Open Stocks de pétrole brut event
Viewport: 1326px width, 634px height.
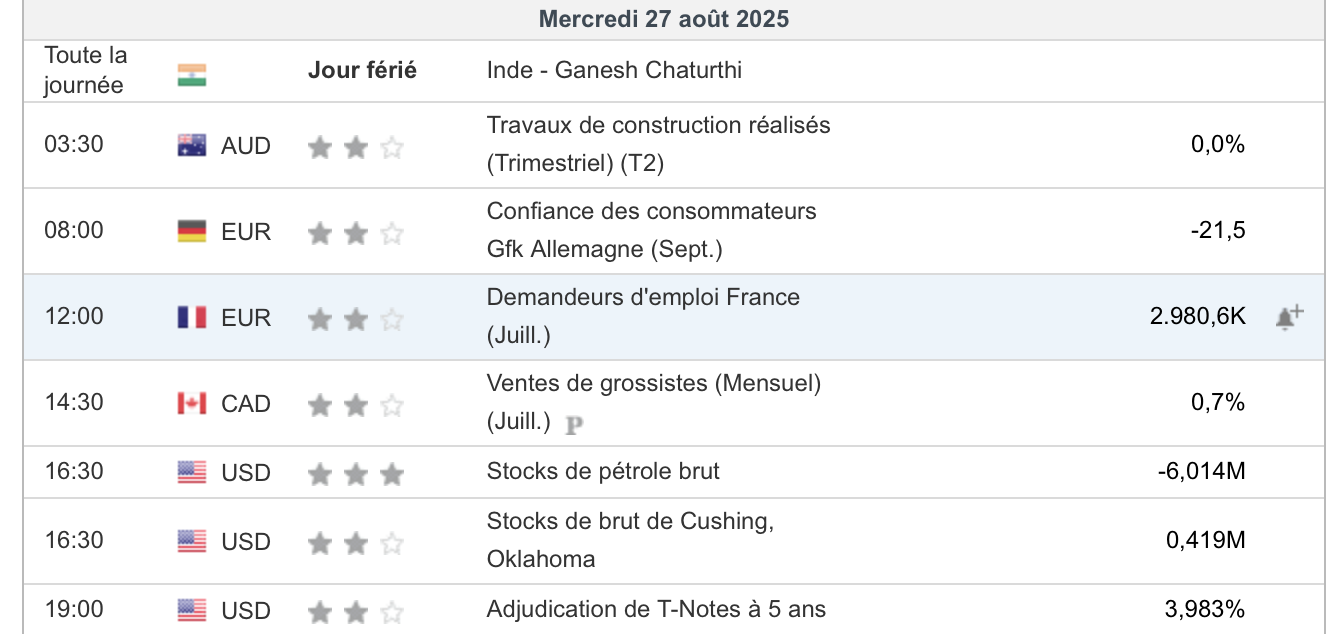[603, 471]
